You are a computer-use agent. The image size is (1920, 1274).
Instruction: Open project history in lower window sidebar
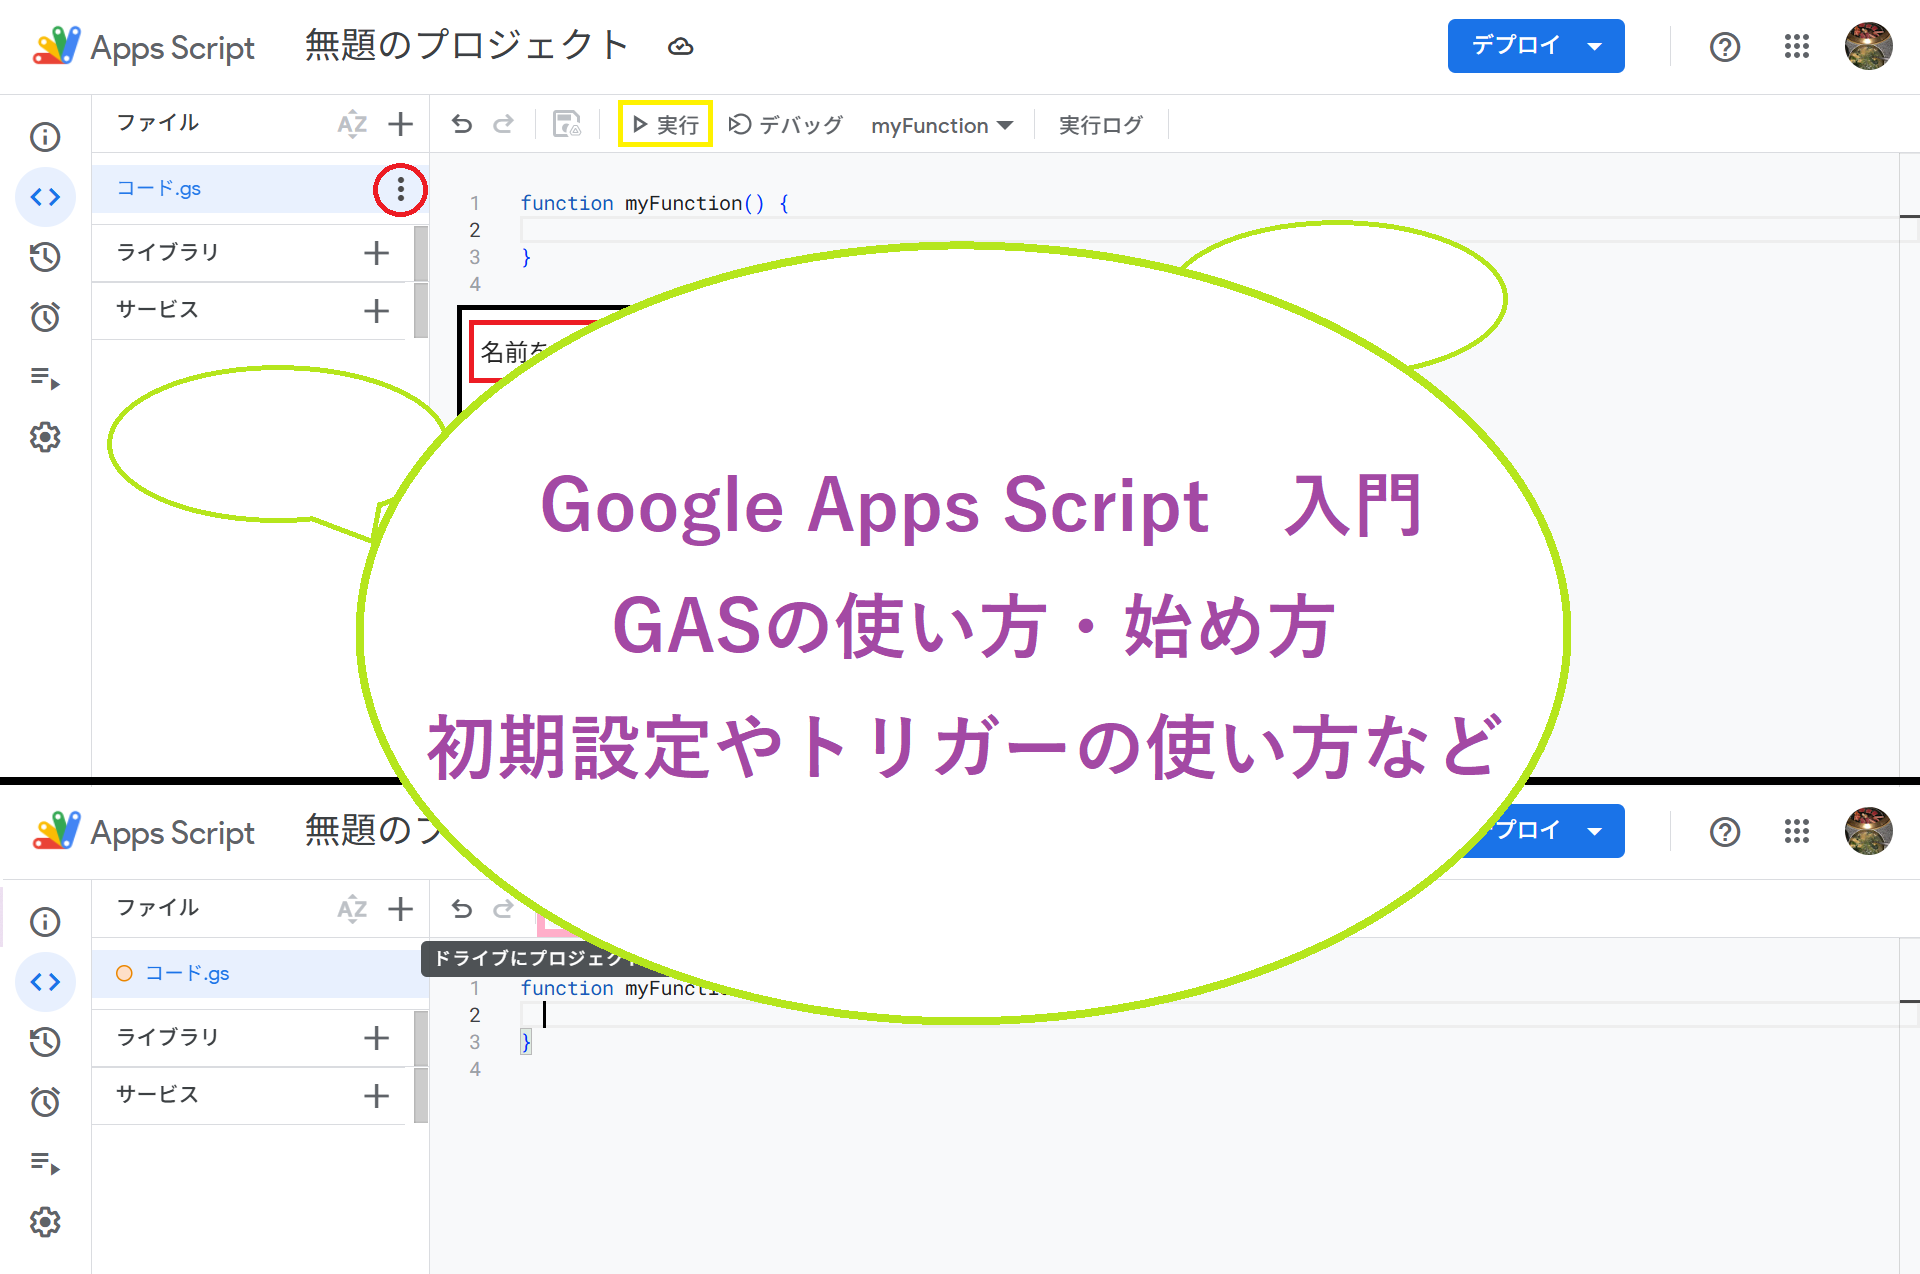click(x=45, y=1042)
